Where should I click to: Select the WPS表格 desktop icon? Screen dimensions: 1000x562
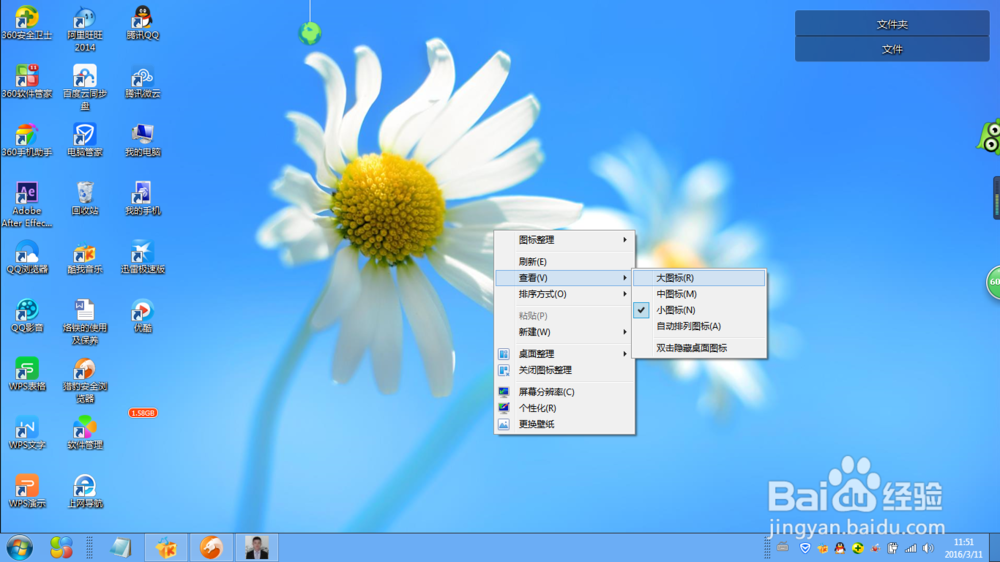[x=27, y=374]
